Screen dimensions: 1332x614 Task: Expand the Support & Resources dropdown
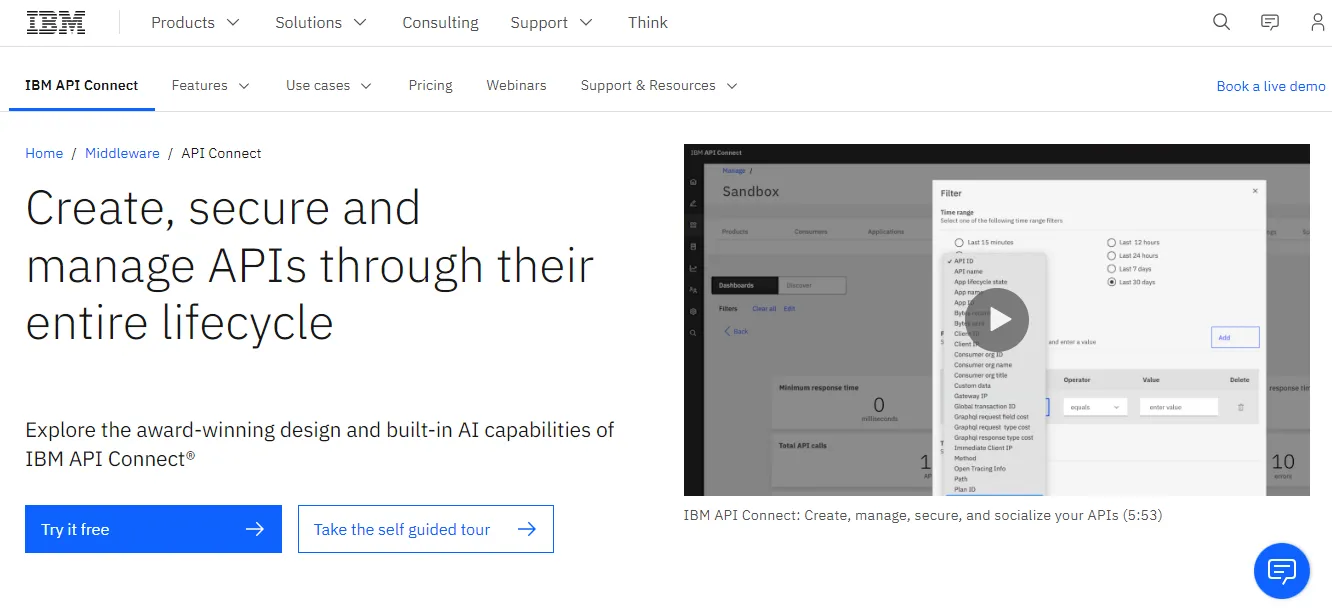659,86
